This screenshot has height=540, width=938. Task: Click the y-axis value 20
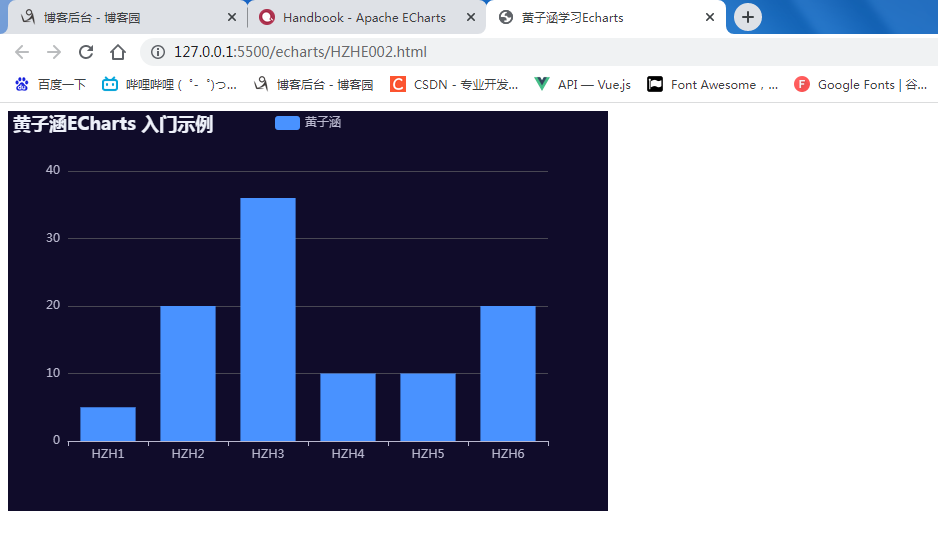tap(53, 305)
